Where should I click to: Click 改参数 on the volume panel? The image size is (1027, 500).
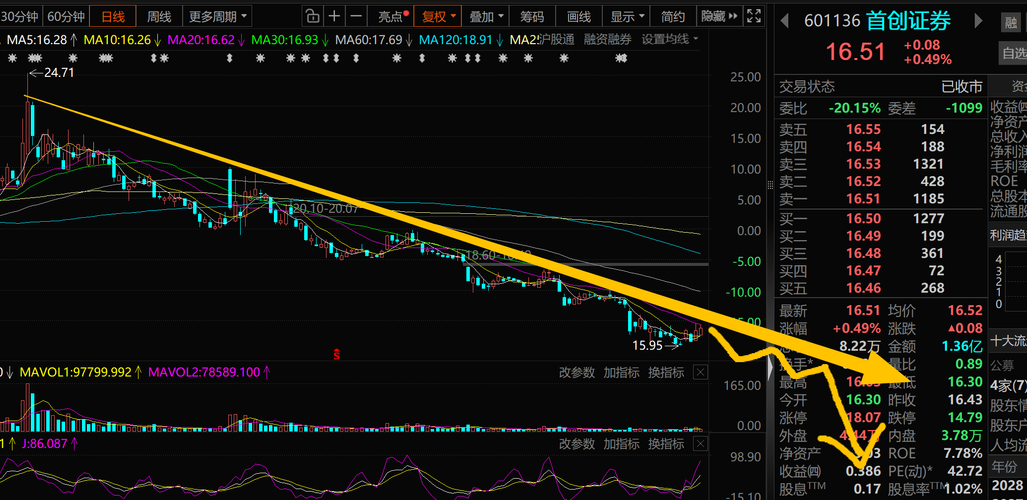tap(576, 373)
